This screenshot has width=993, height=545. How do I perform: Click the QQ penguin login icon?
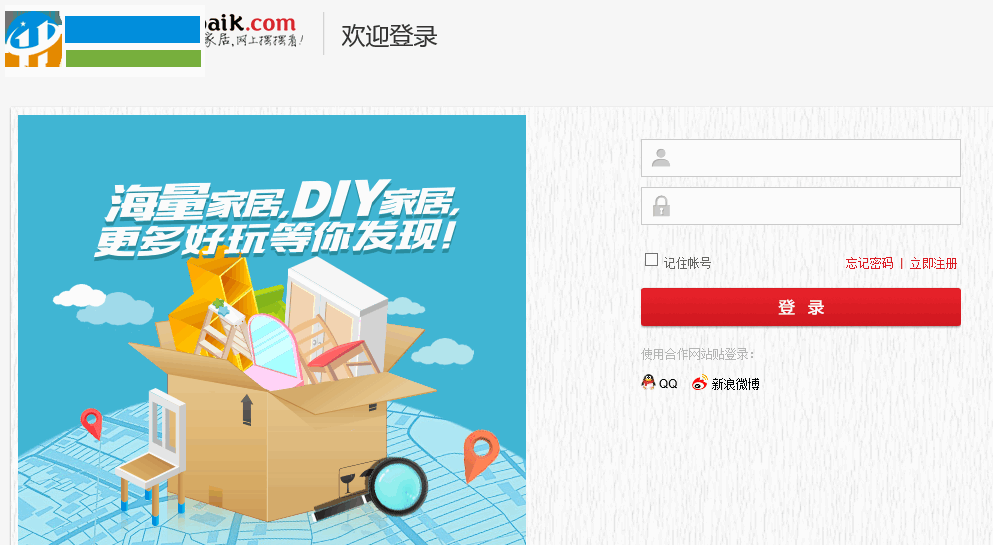648,382
